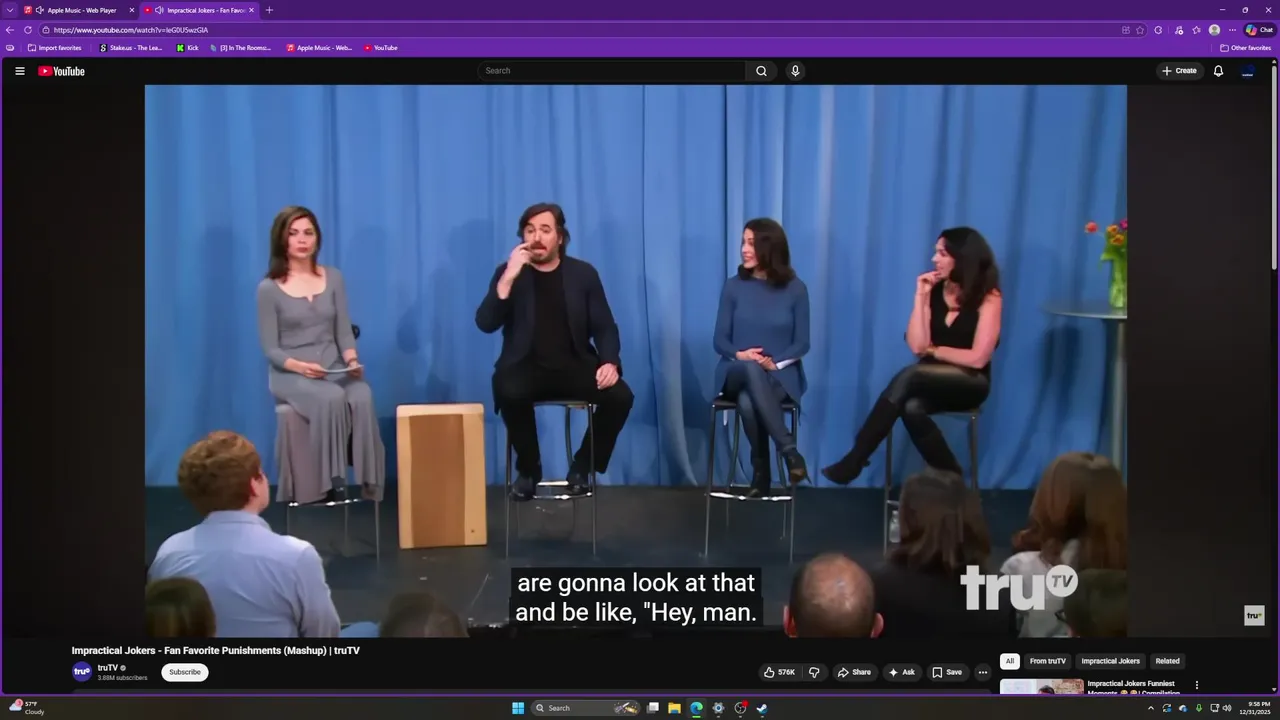
Task: Open Microsoft Edge taskbar icon
Action: (696, 708)
